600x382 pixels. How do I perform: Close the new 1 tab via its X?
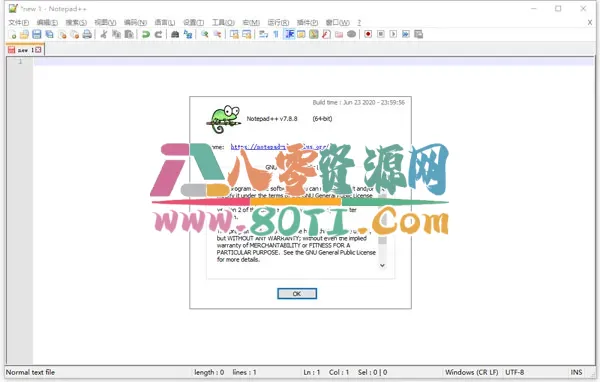(x=38, y=50)
